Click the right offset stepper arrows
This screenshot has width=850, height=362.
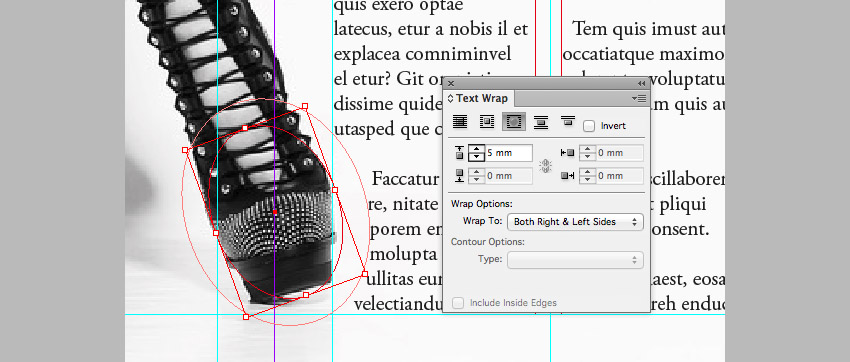[588, 176]
